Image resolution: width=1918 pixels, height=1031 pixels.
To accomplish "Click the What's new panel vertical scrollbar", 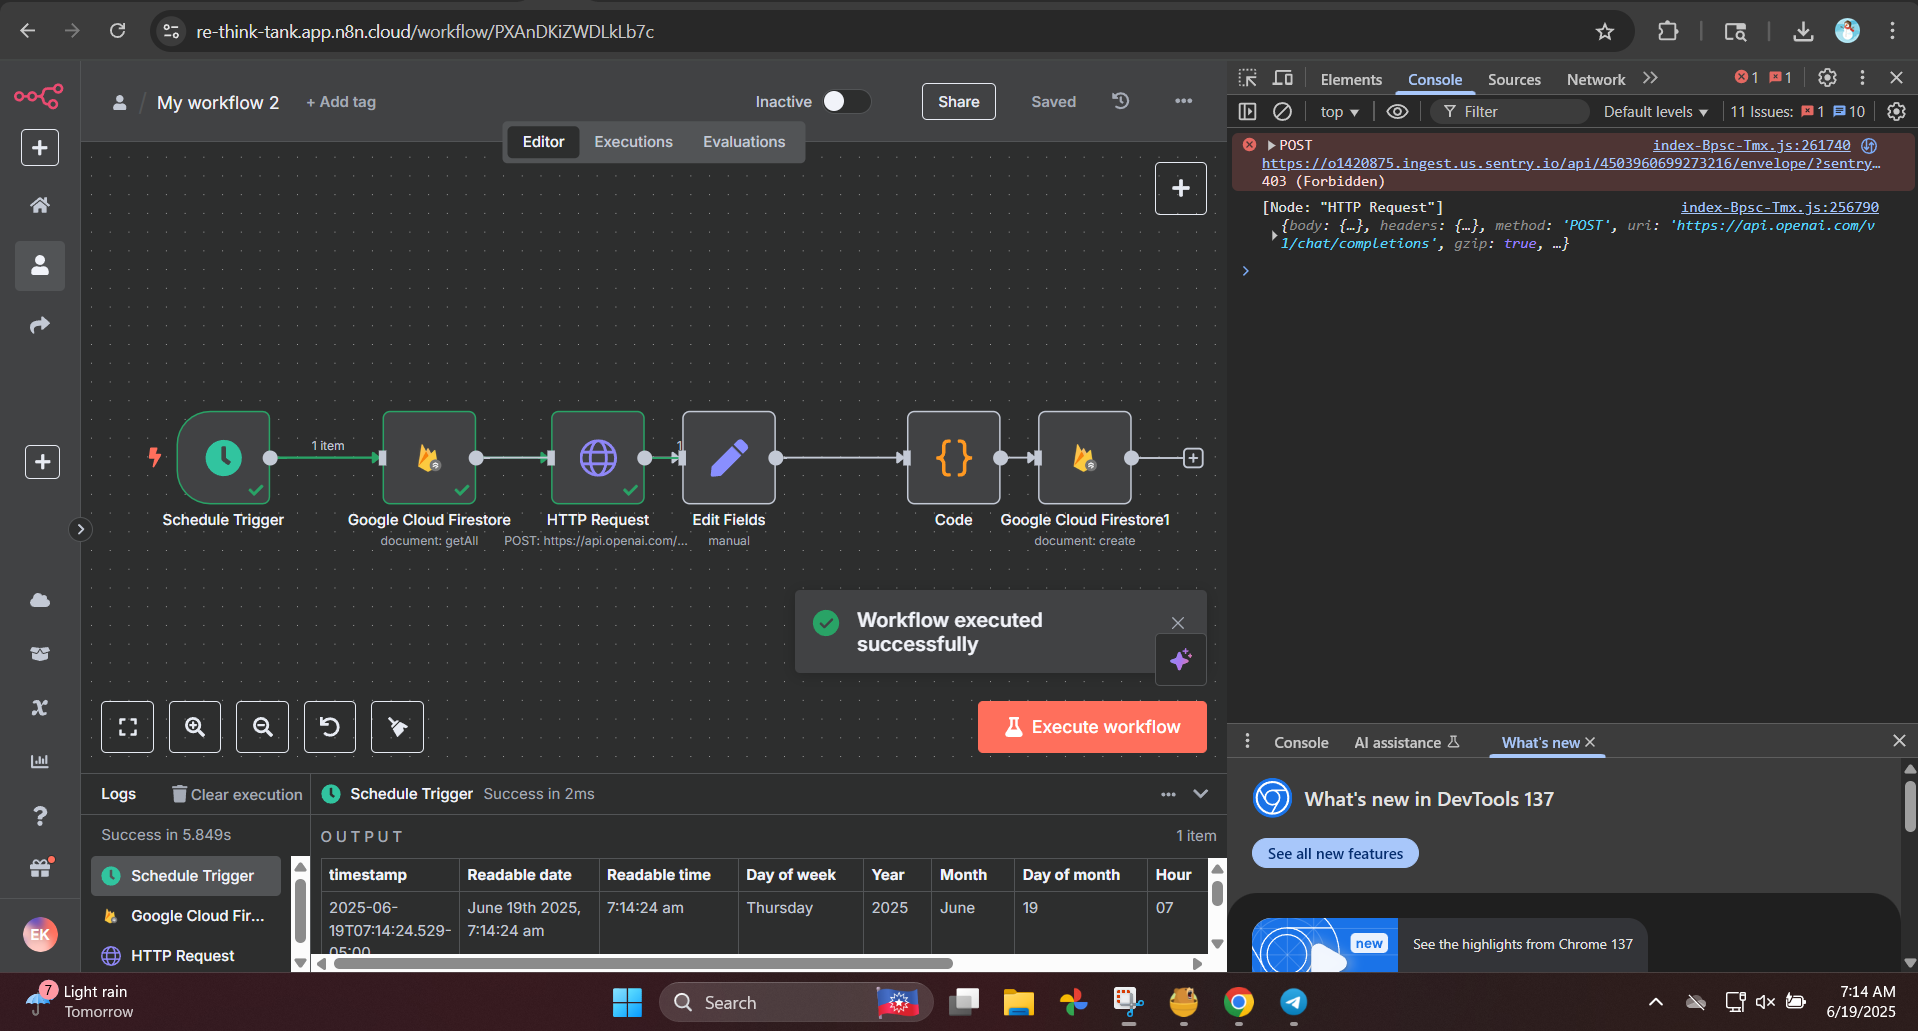I will (x=1910, y=806).
